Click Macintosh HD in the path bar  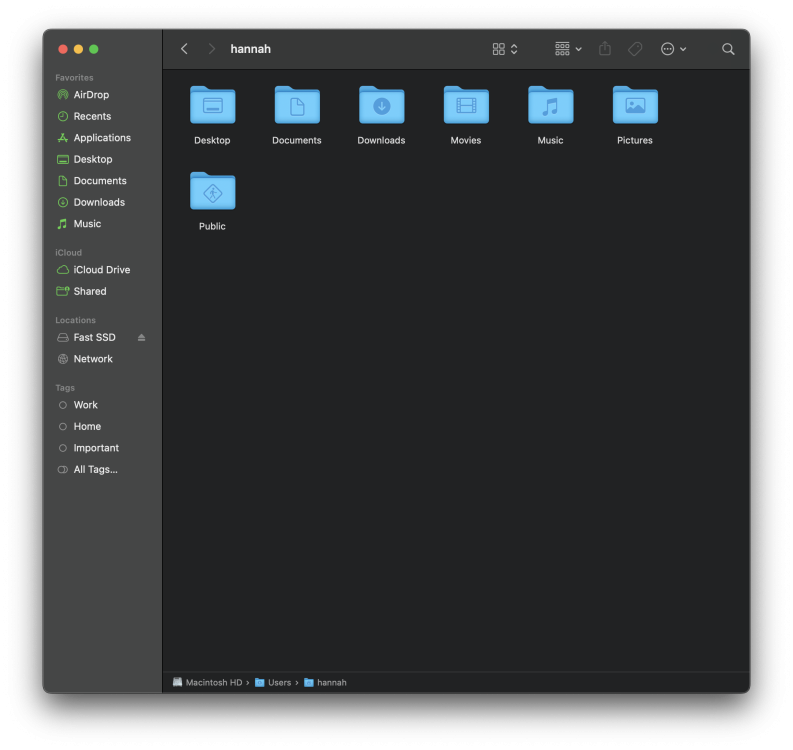213,682
